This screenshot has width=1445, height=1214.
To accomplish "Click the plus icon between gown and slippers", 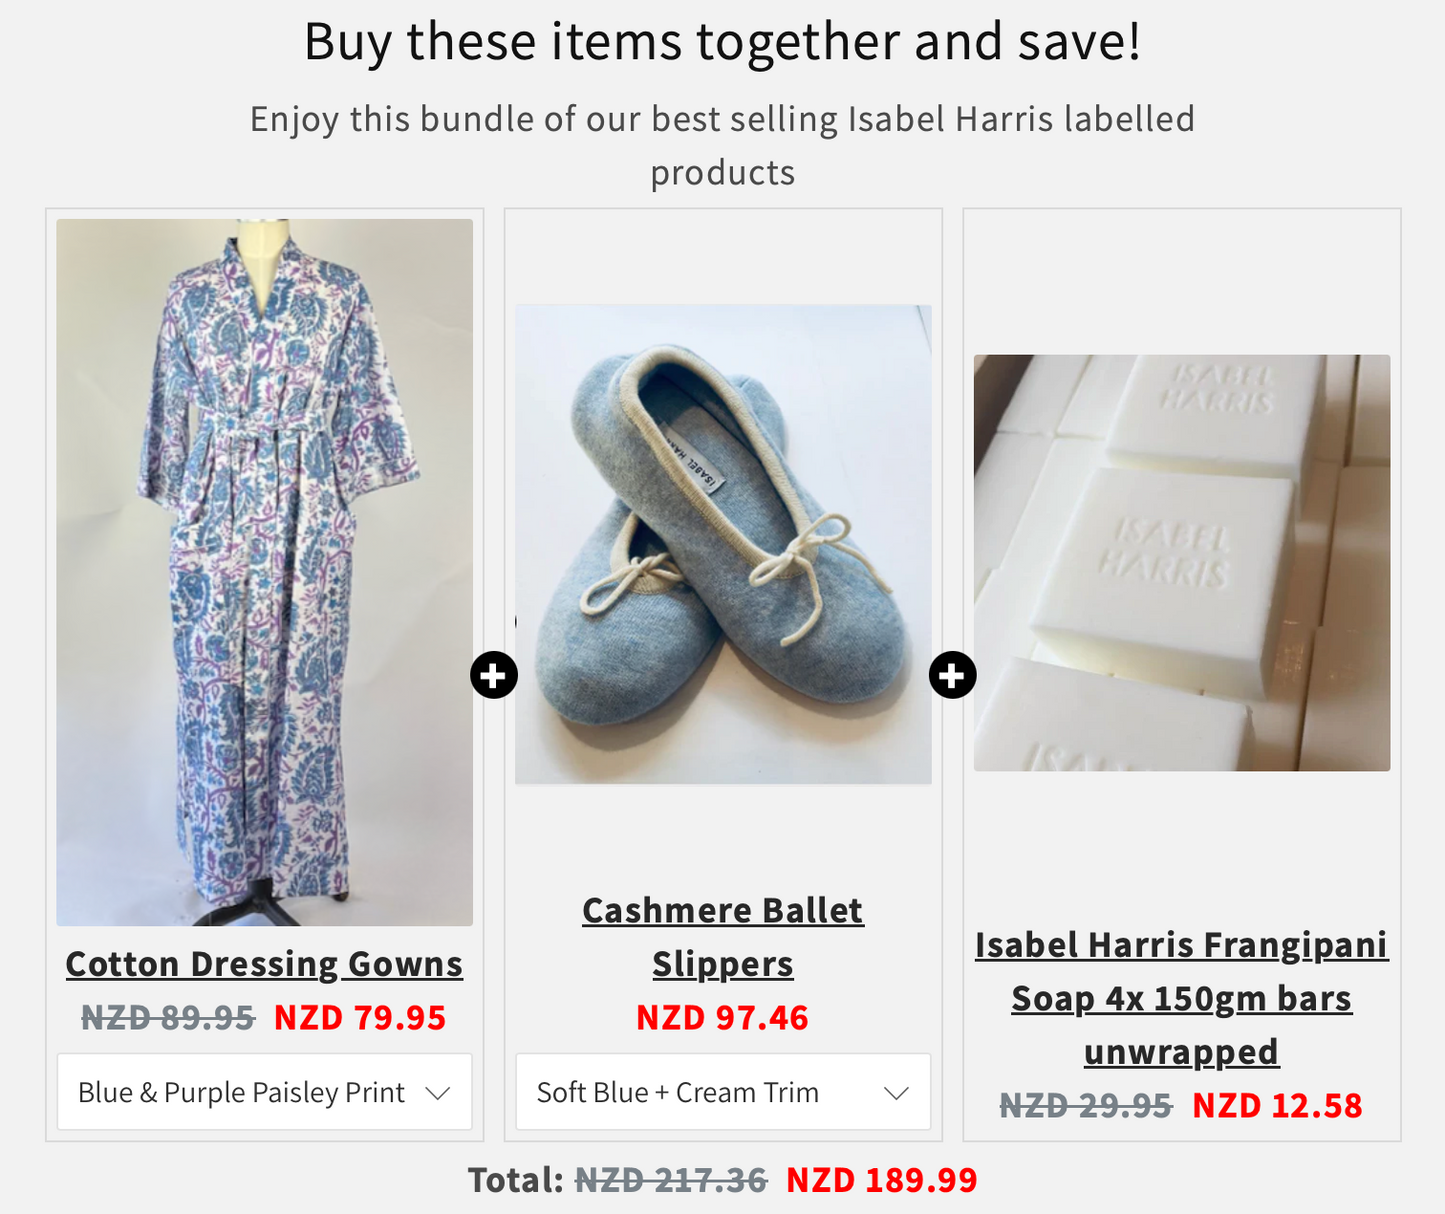I will point(494,674).
